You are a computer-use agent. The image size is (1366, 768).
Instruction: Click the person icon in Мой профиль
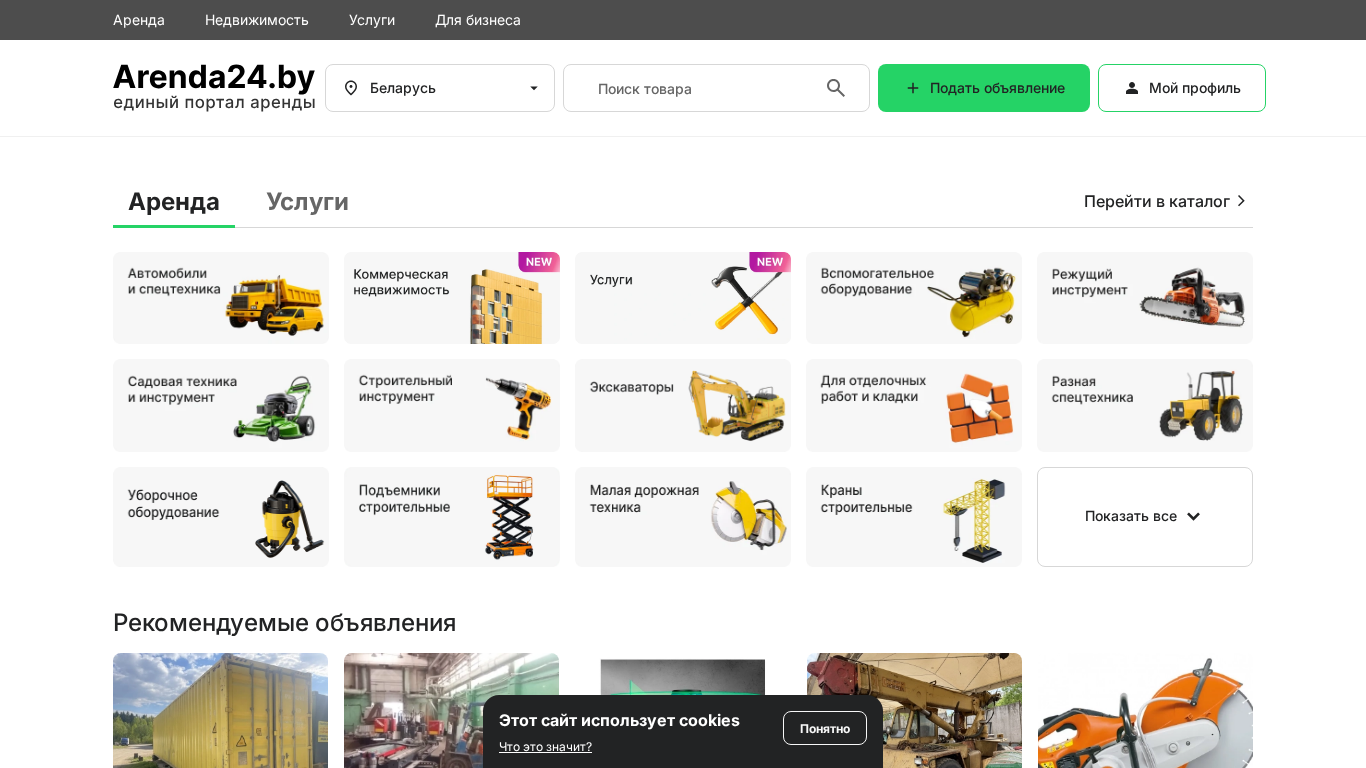click(1132, 88)
